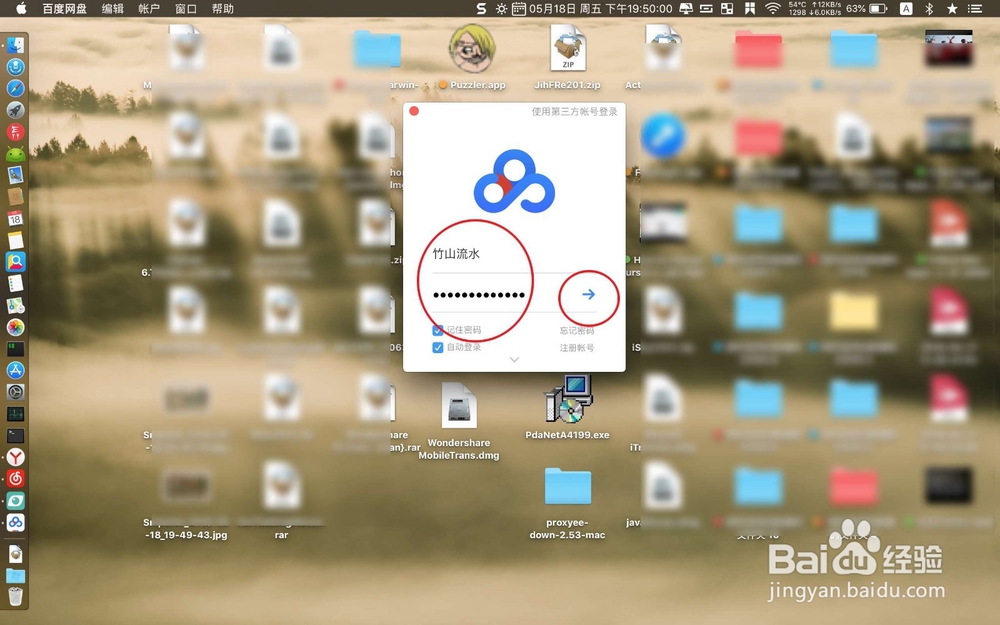
Task: Click the brightness sun icon in menu bar
Action: 501,9
